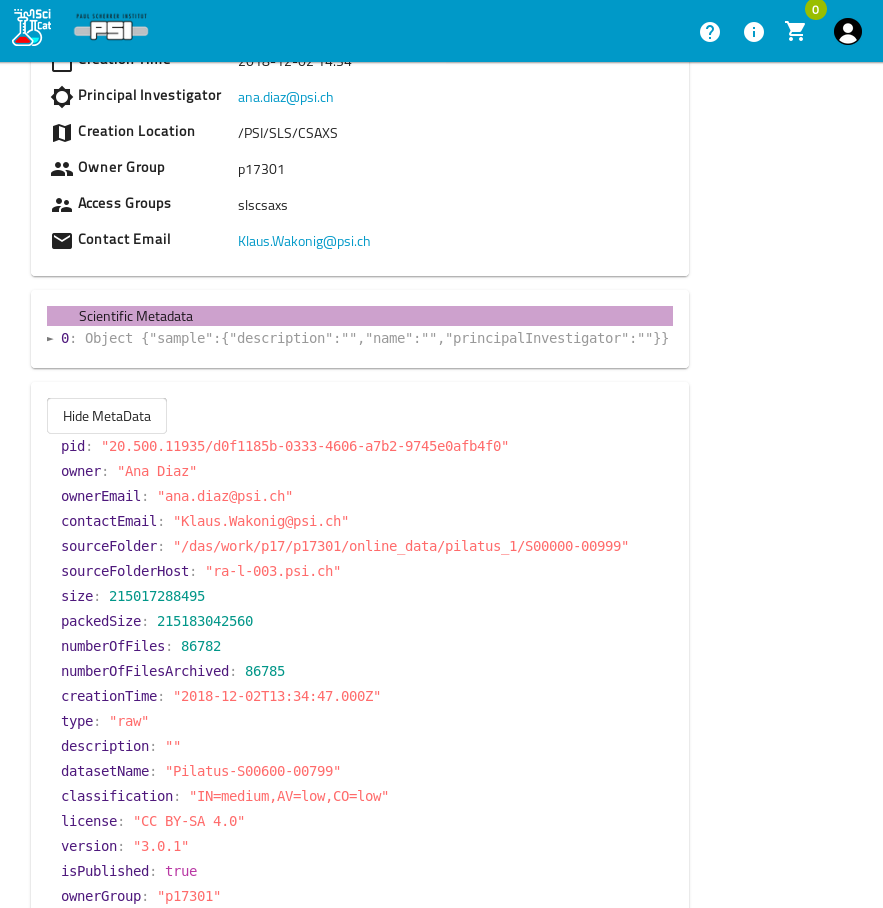Open the Klaus.Wakonig@psi.ch contact link

[304, 241]
